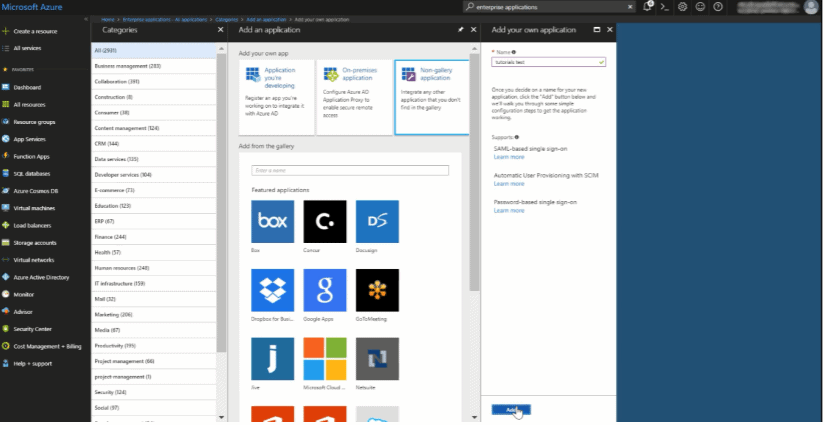Screen dimensions: 825x425
Task: Click the Add an application breadcrumb
Action: (266, 19)
